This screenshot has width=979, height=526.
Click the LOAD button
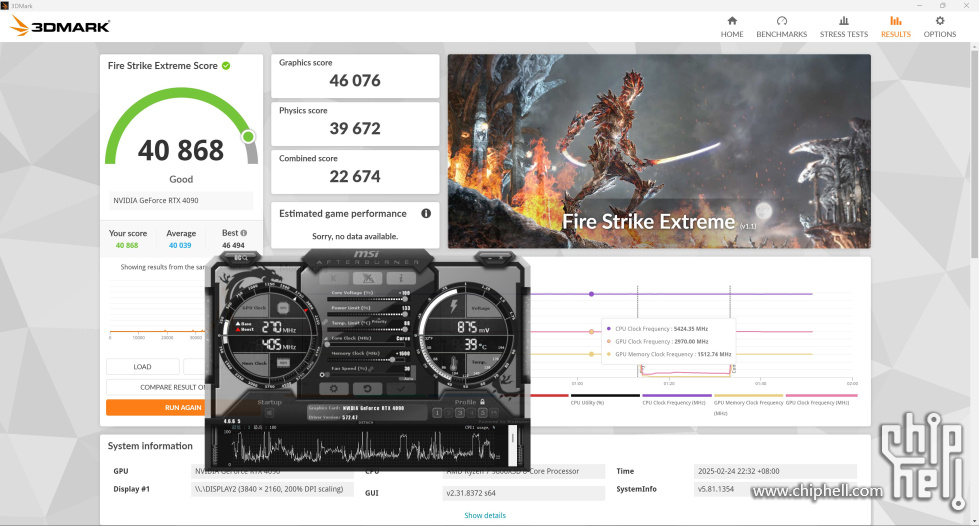tap(142, 367)
